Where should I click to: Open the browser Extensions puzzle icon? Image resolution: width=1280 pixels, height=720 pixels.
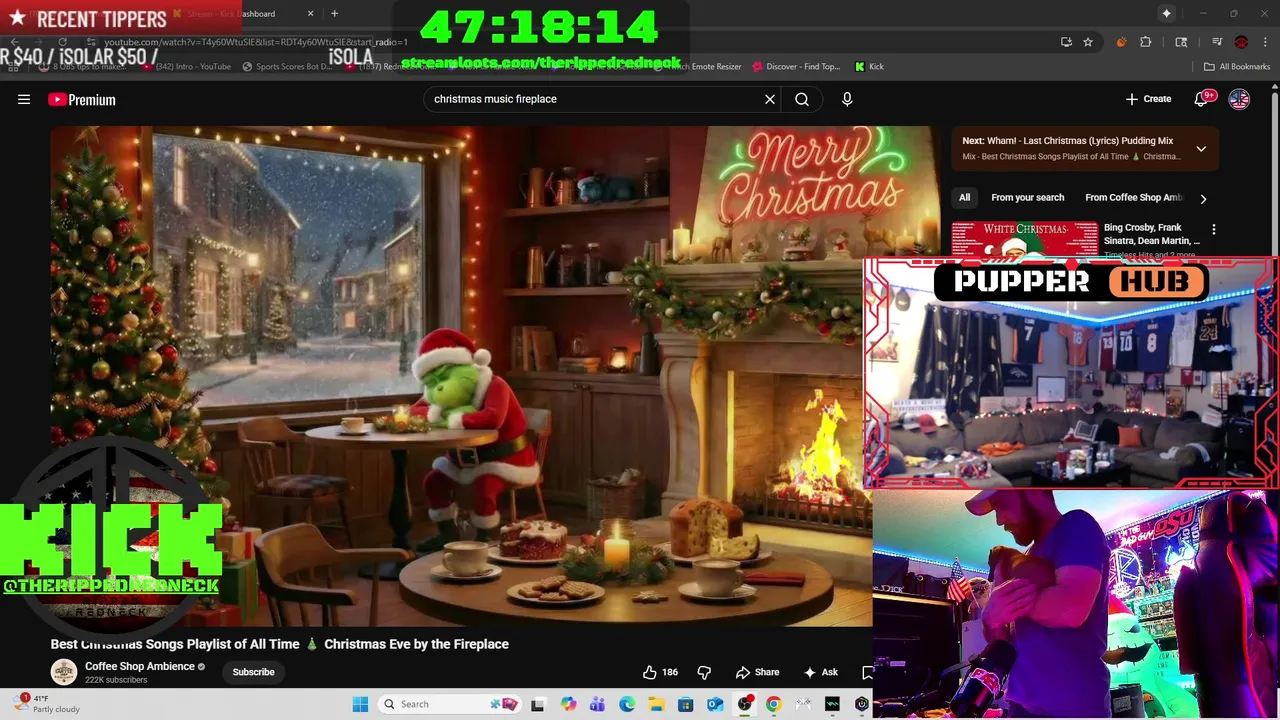[x=1146, y=42]
